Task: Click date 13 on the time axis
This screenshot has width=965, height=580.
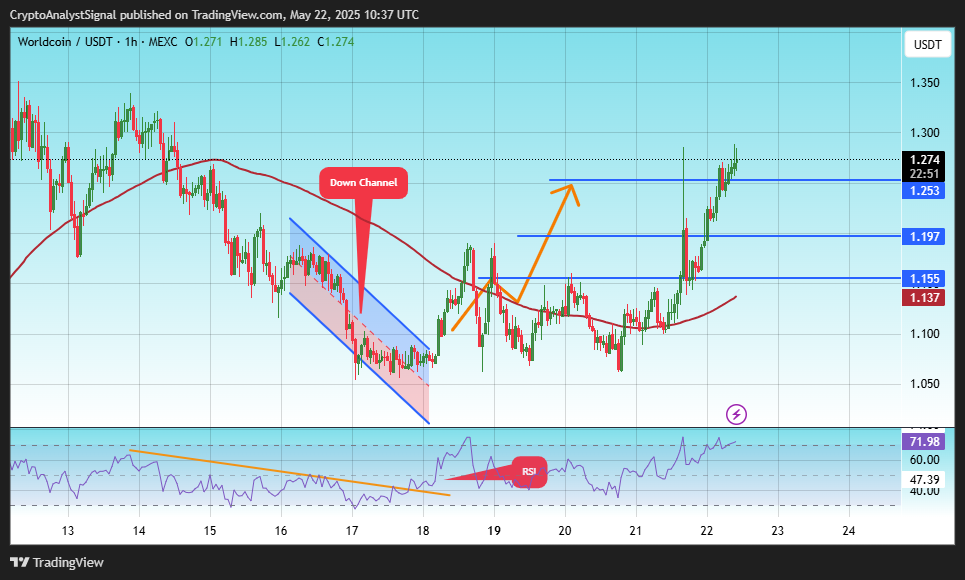Action: click(x=68, y=531)
